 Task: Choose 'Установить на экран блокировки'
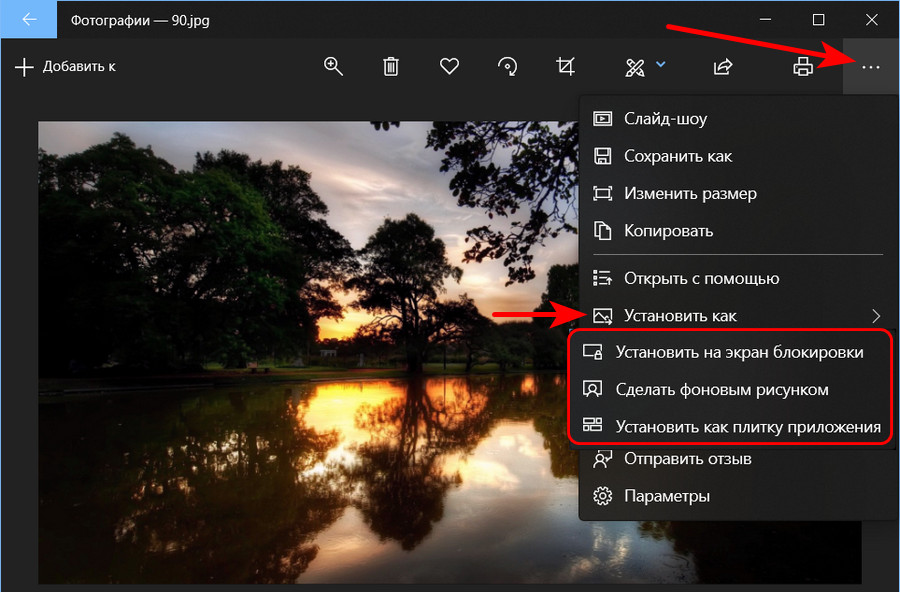pyautogui.click(x=738, y=352)
